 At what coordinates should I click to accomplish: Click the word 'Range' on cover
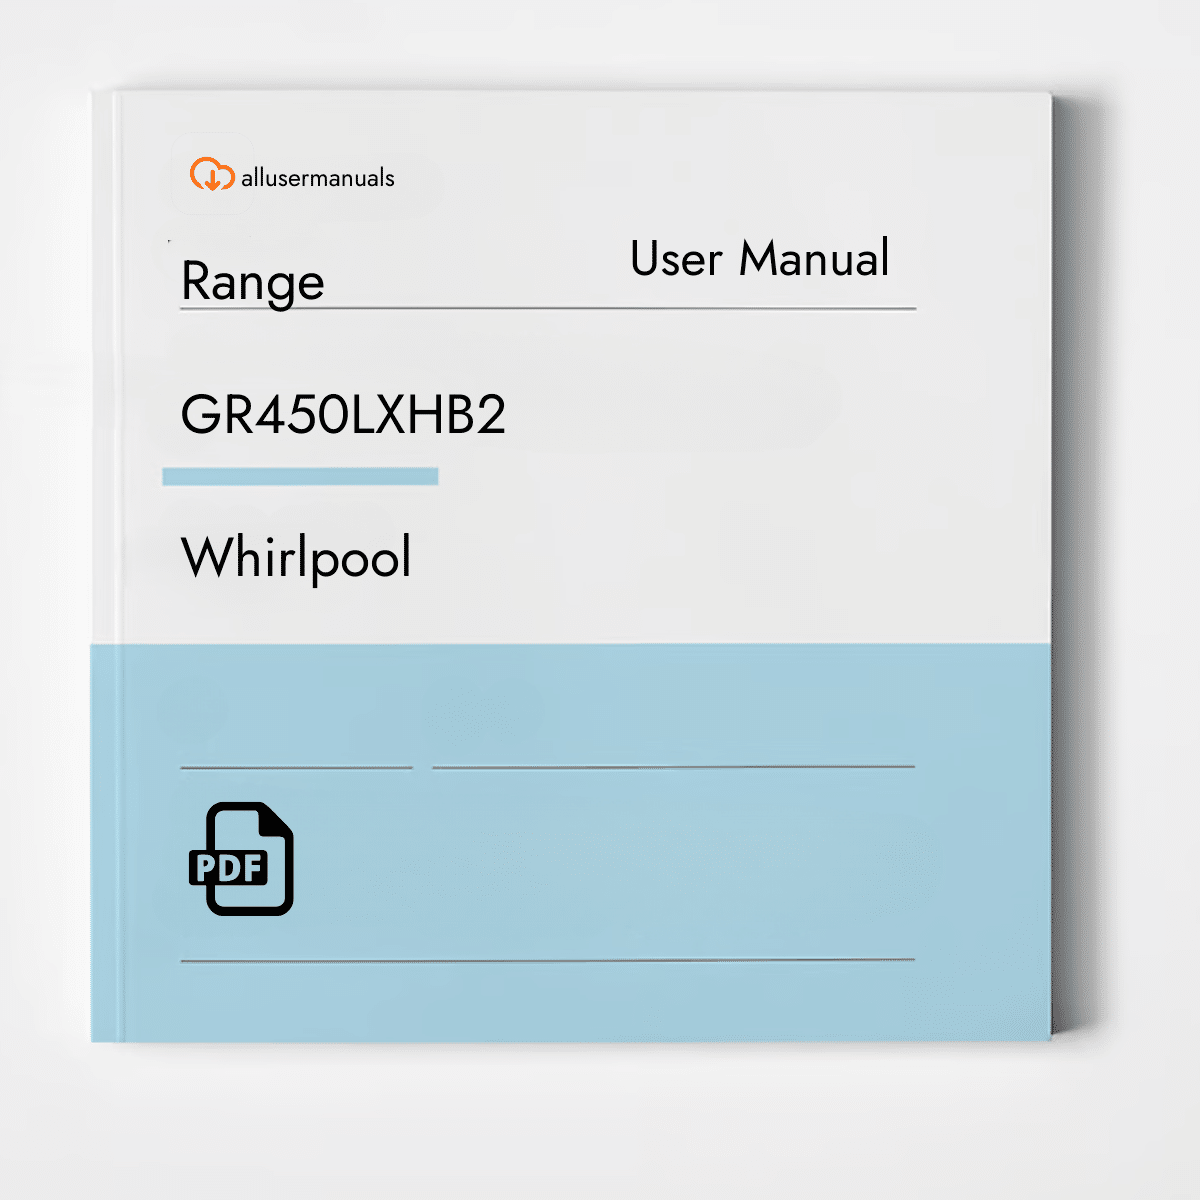pyautogui.click(x=253, y=282)
